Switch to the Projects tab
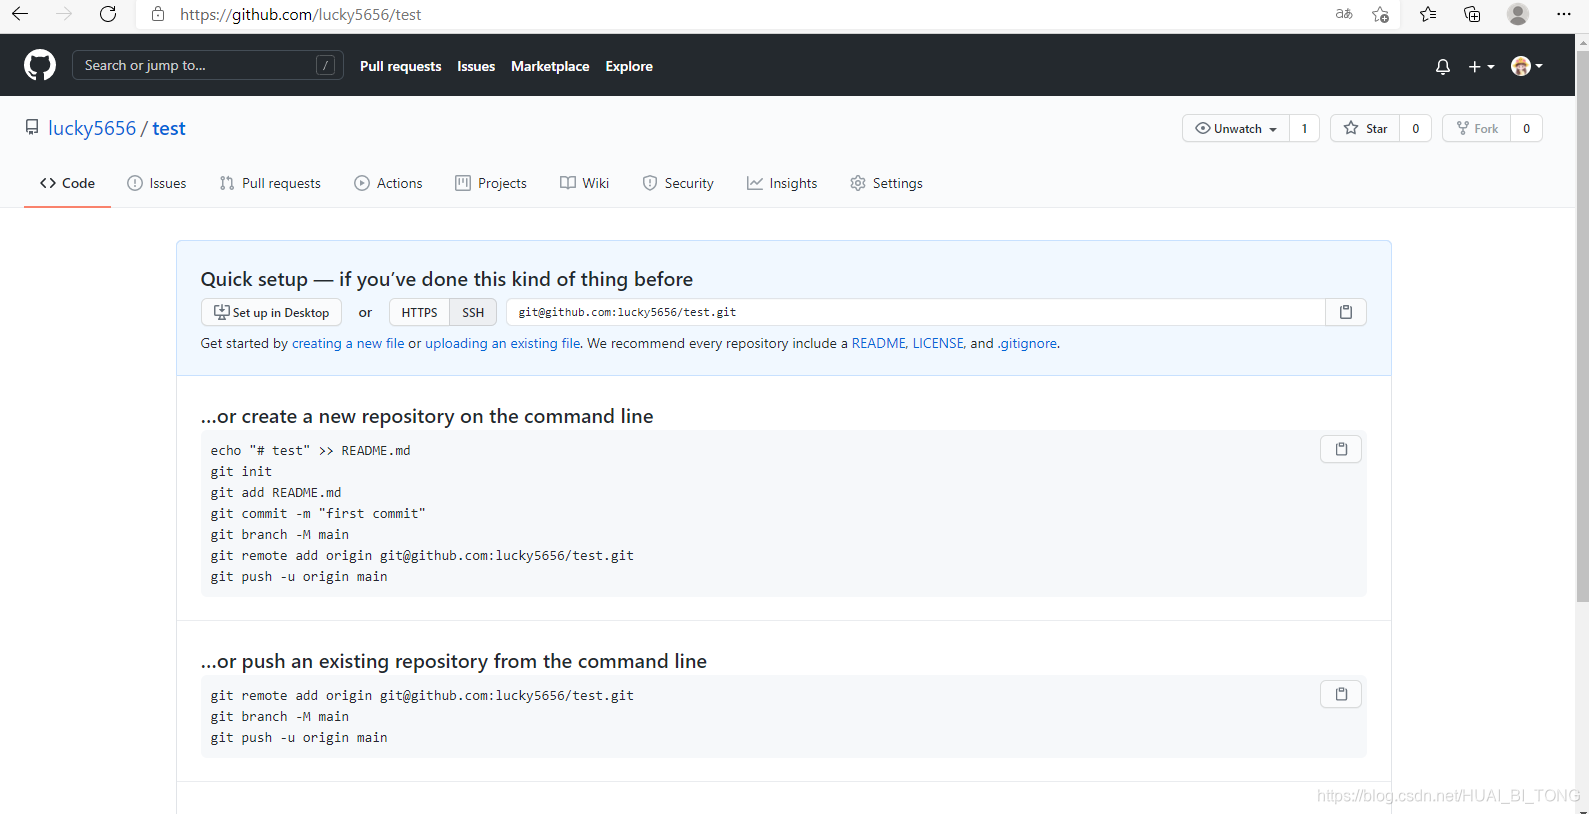Viewport: 1589px width, 814px height. pyautogui.click(x=491, y=183)
